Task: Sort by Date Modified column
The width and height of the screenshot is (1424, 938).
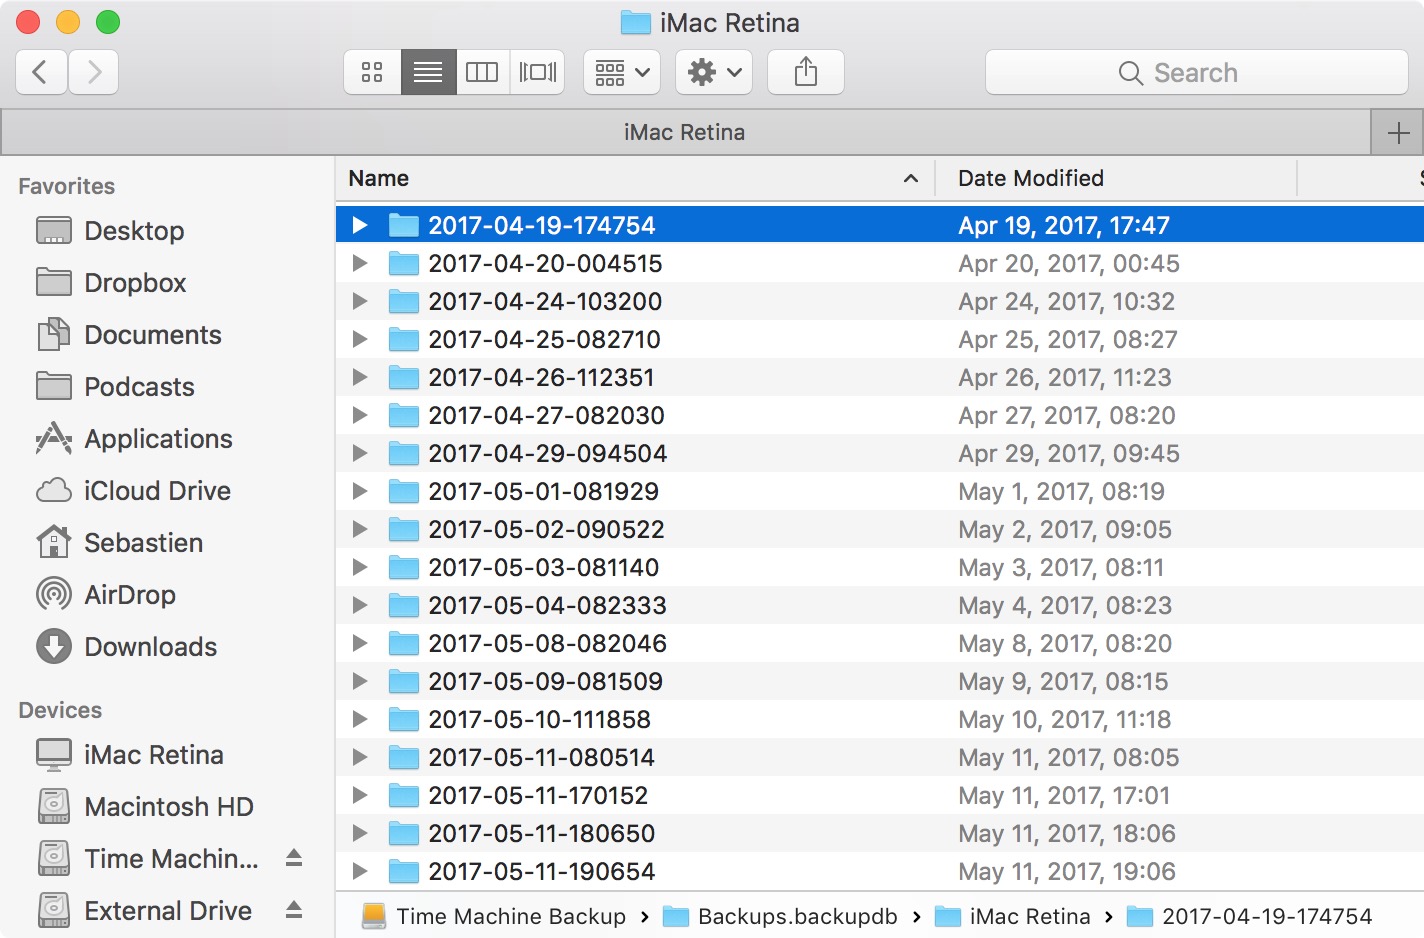Action: [x=1030, y=178]
